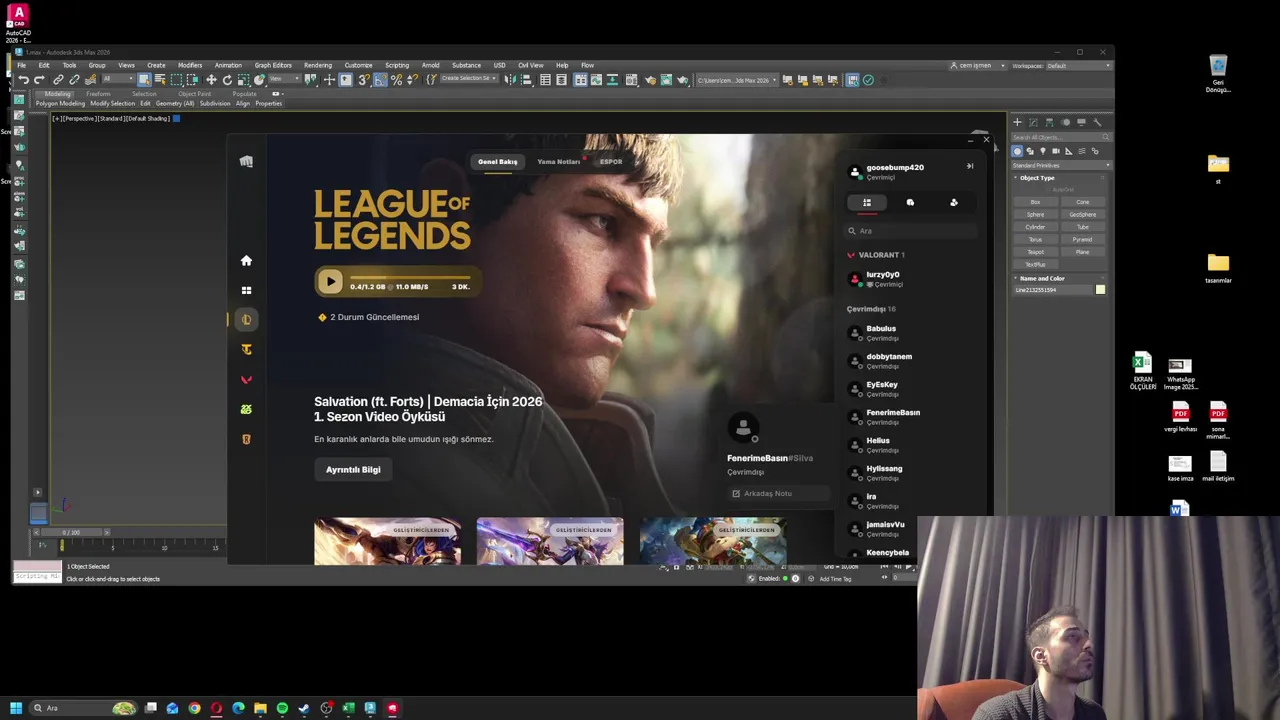Open chat messages tab in Riot social panel
This screenshot has height=720, width=1280.
[910, 202]
